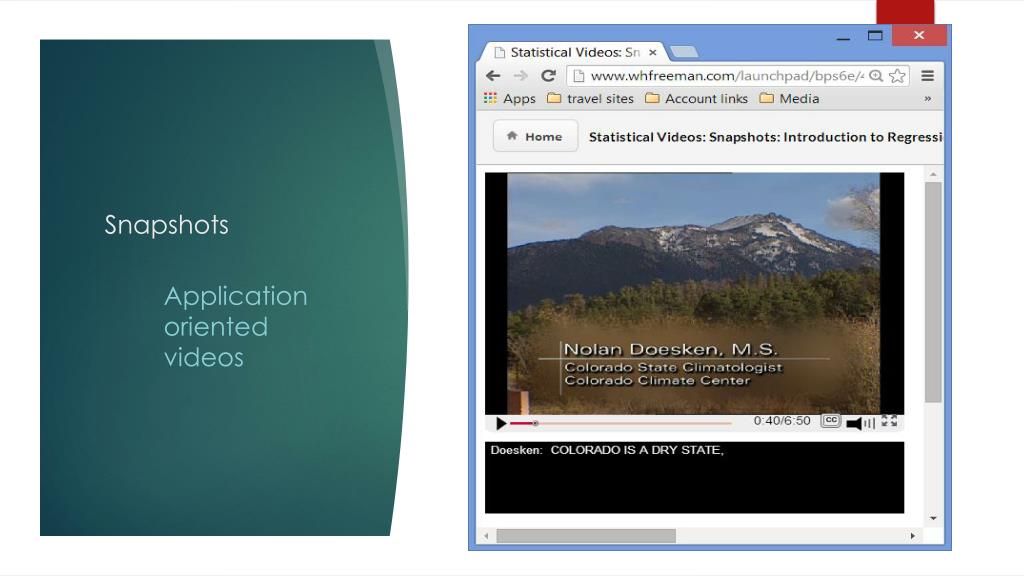The height and width of the screenshot is (576, 1024).
Task: Click the 'Snapshots' slide title
Action: [x=167, y=225]
